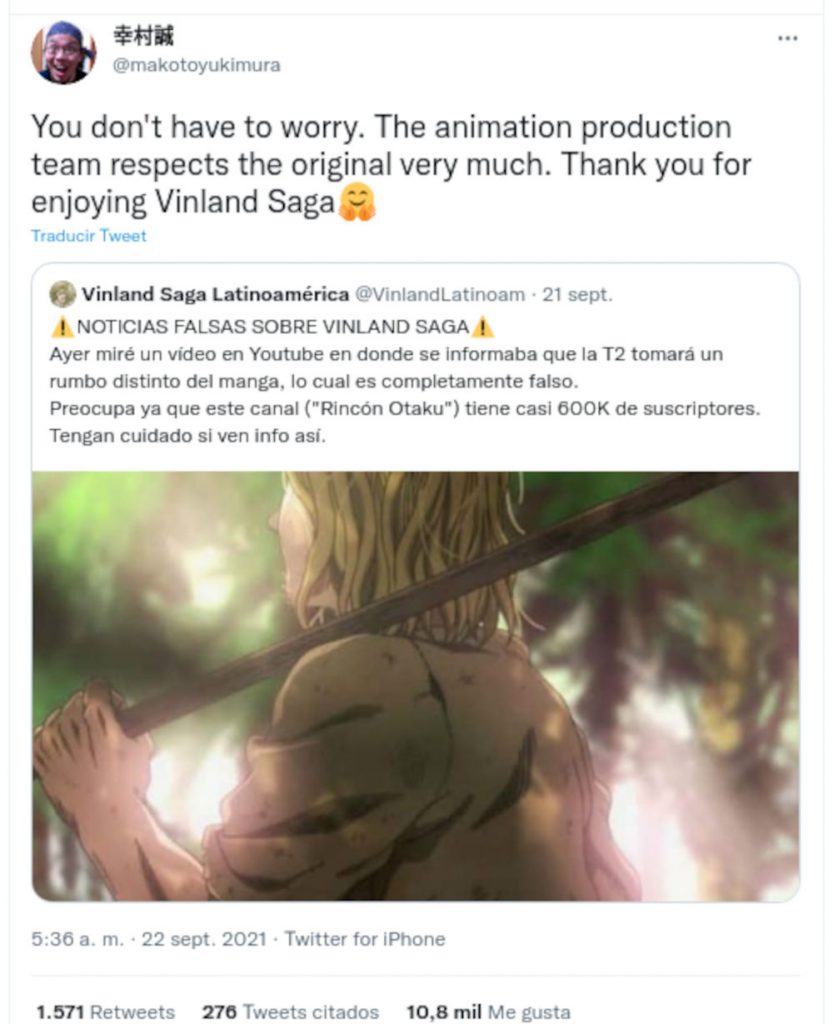View the 10,8 mil Me gusta list

(x=488, y=1012)
